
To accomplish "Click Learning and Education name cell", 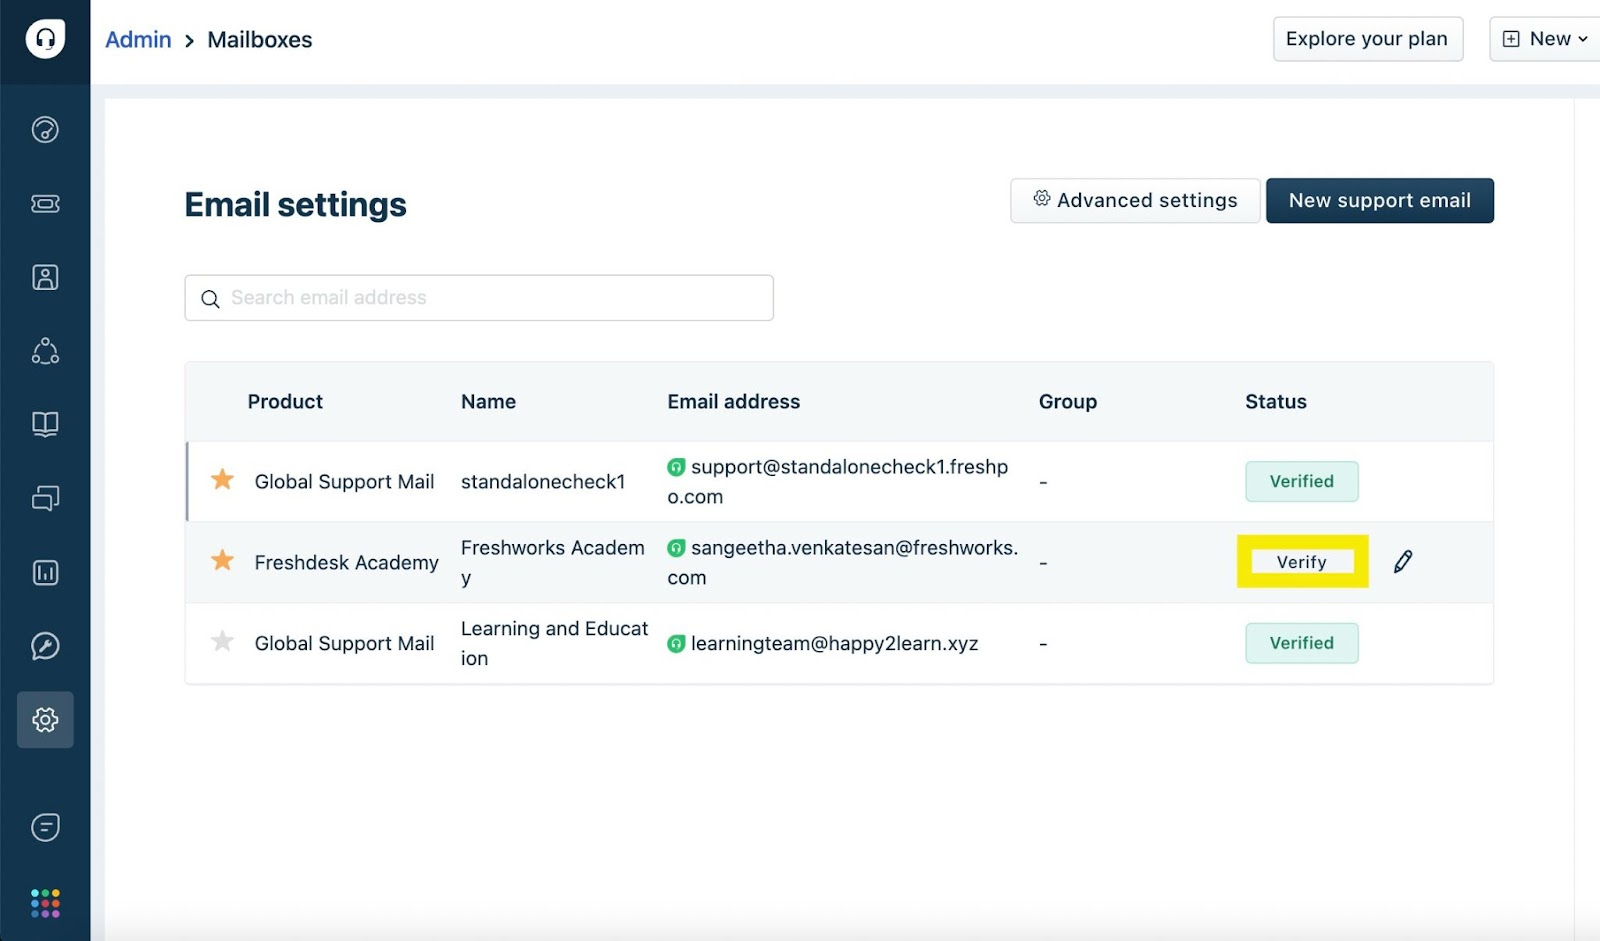I will [x=555, y=643].
